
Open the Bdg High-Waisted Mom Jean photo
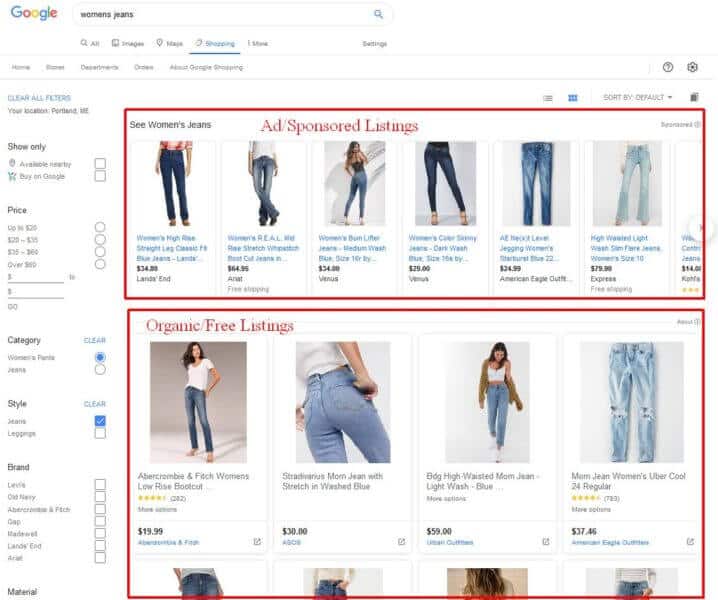tap(487, 402)
